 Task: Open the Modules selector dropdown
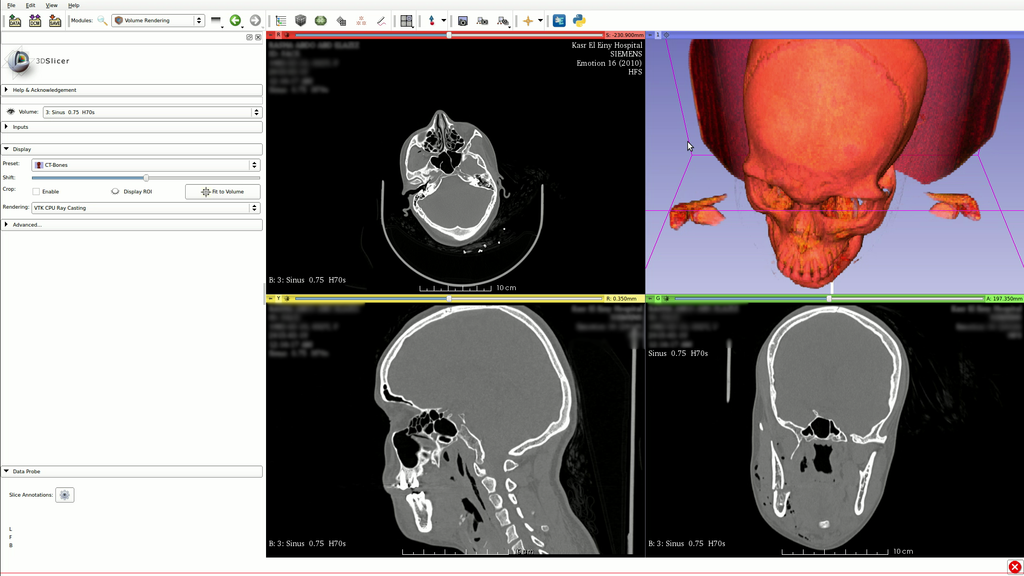click(x=158, y=21)
